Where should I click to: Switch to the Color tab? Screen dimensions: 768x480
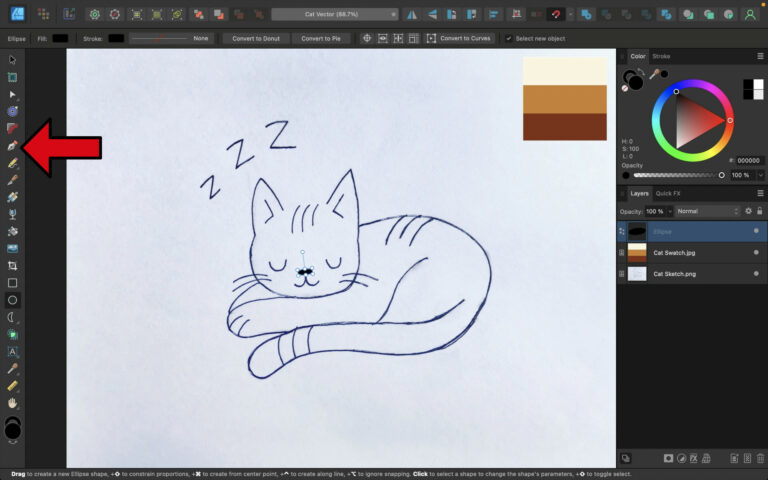tap(638, 56)
